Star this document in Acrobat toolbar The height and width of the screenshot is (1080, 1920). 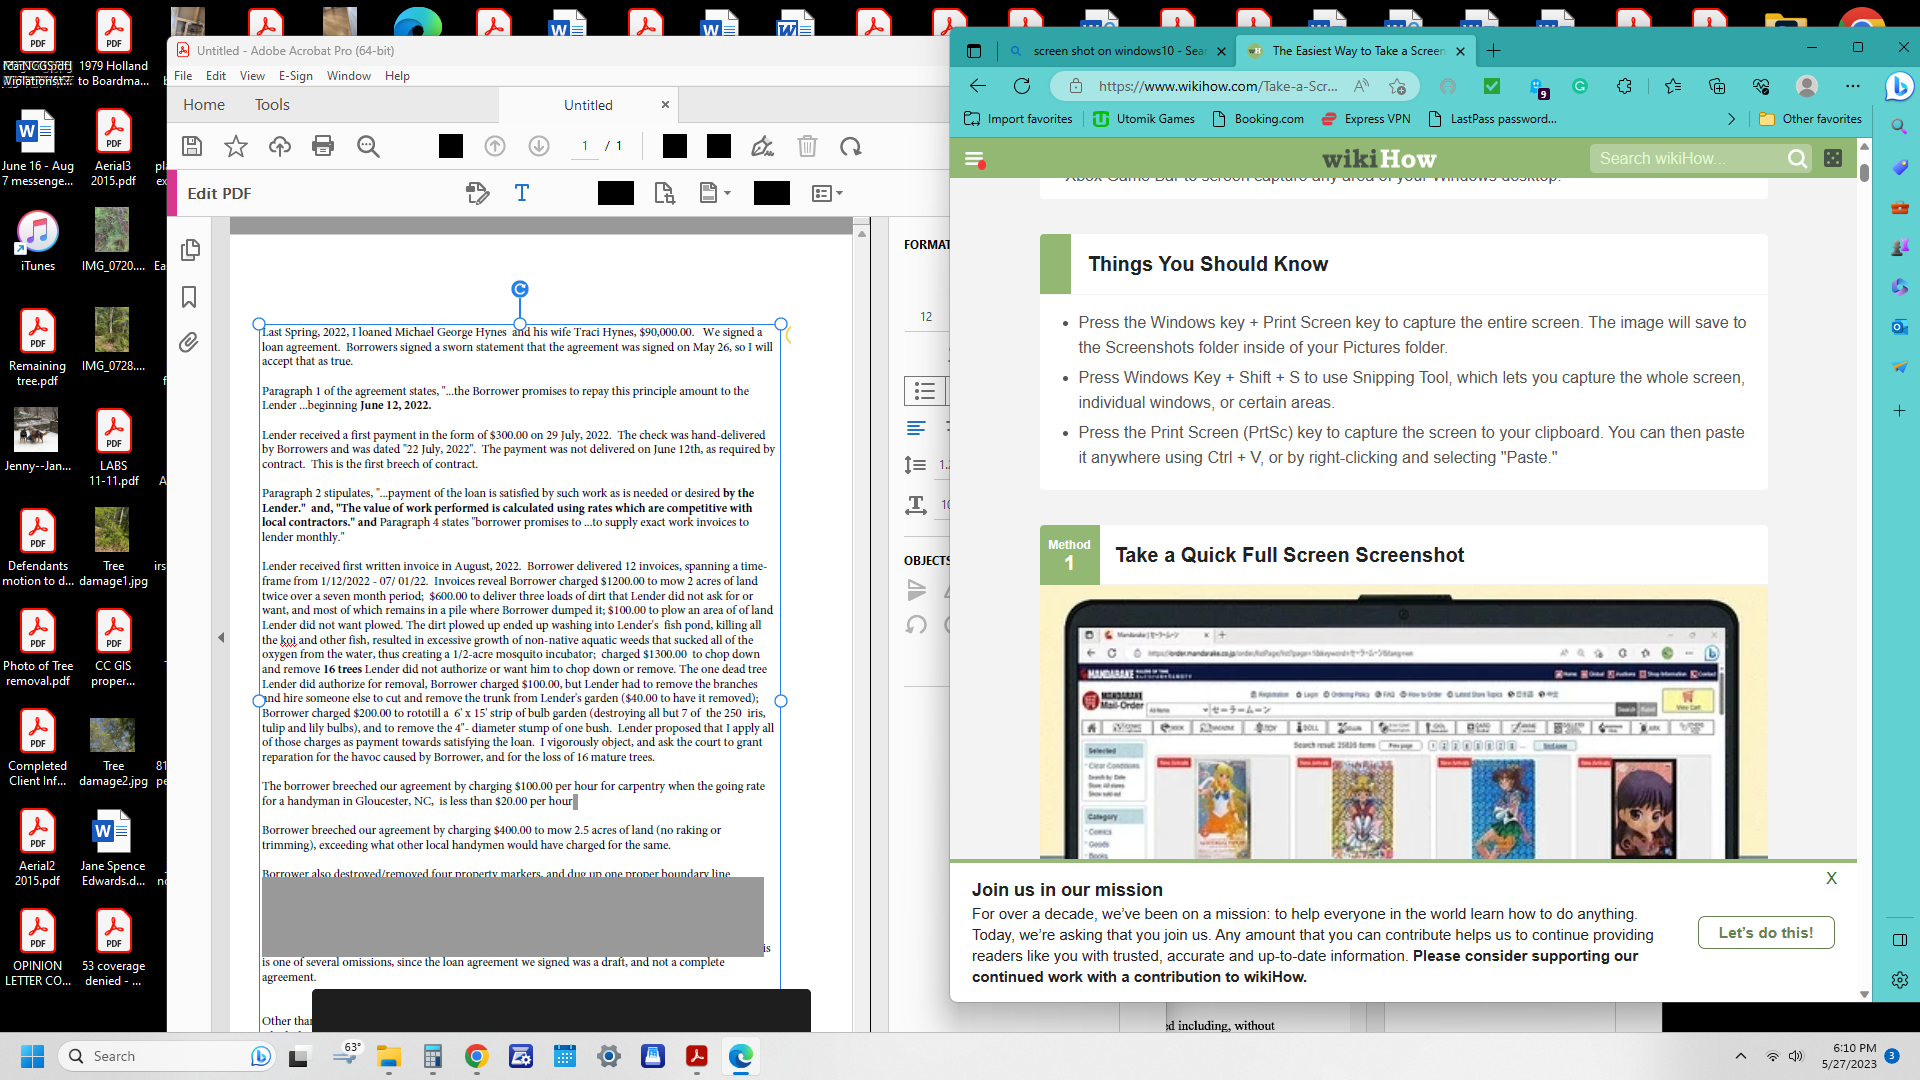tap(235, 146)
